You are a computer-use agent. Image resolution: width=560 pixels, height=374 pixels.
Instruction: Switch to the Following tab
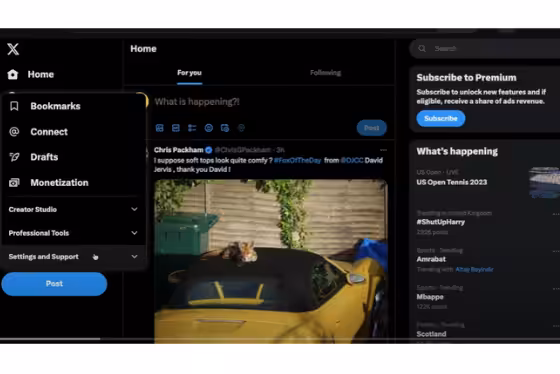[x=325, y=73]
